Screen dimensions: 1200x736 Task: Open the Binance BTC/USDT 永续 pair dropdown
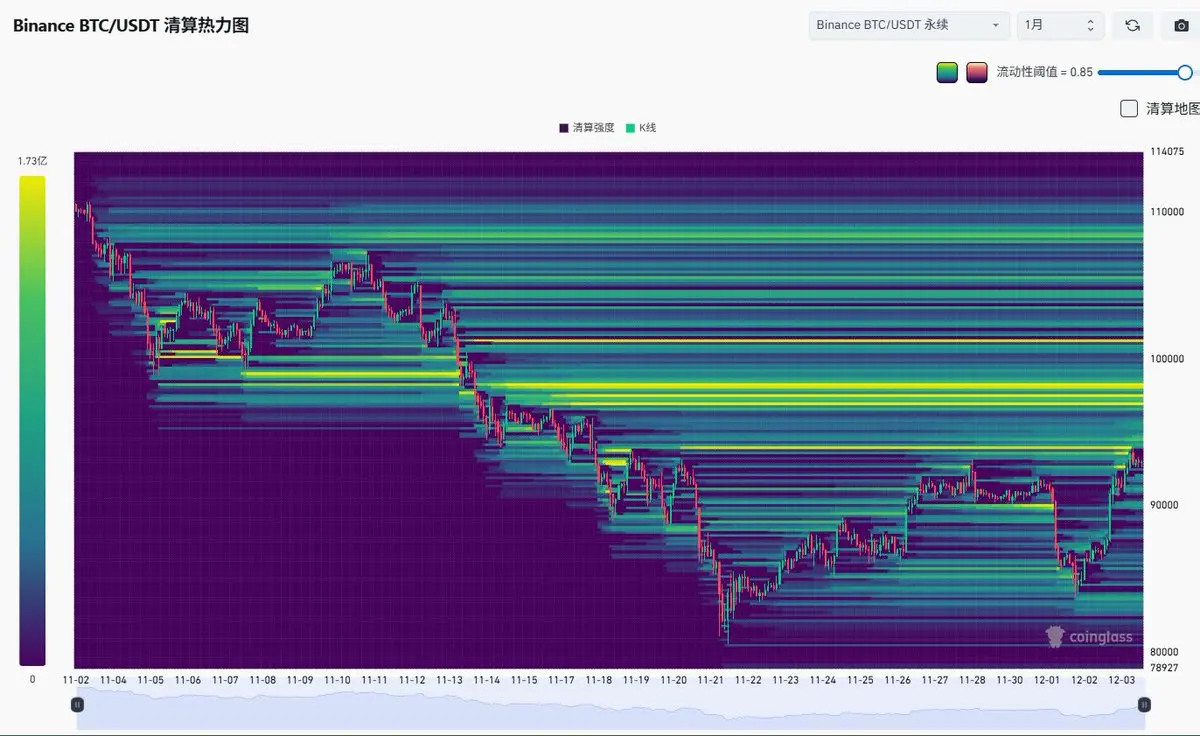coord(909,25)
